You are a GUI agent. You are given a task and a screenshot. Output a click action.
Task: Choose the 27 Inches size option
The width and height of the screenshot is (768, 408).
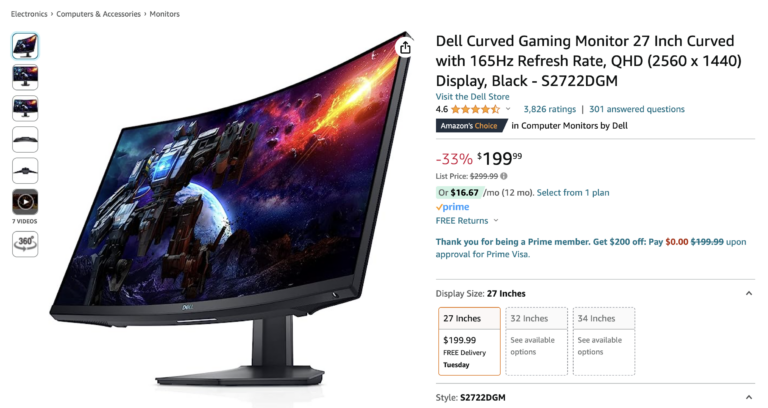(x=469, y=341)
